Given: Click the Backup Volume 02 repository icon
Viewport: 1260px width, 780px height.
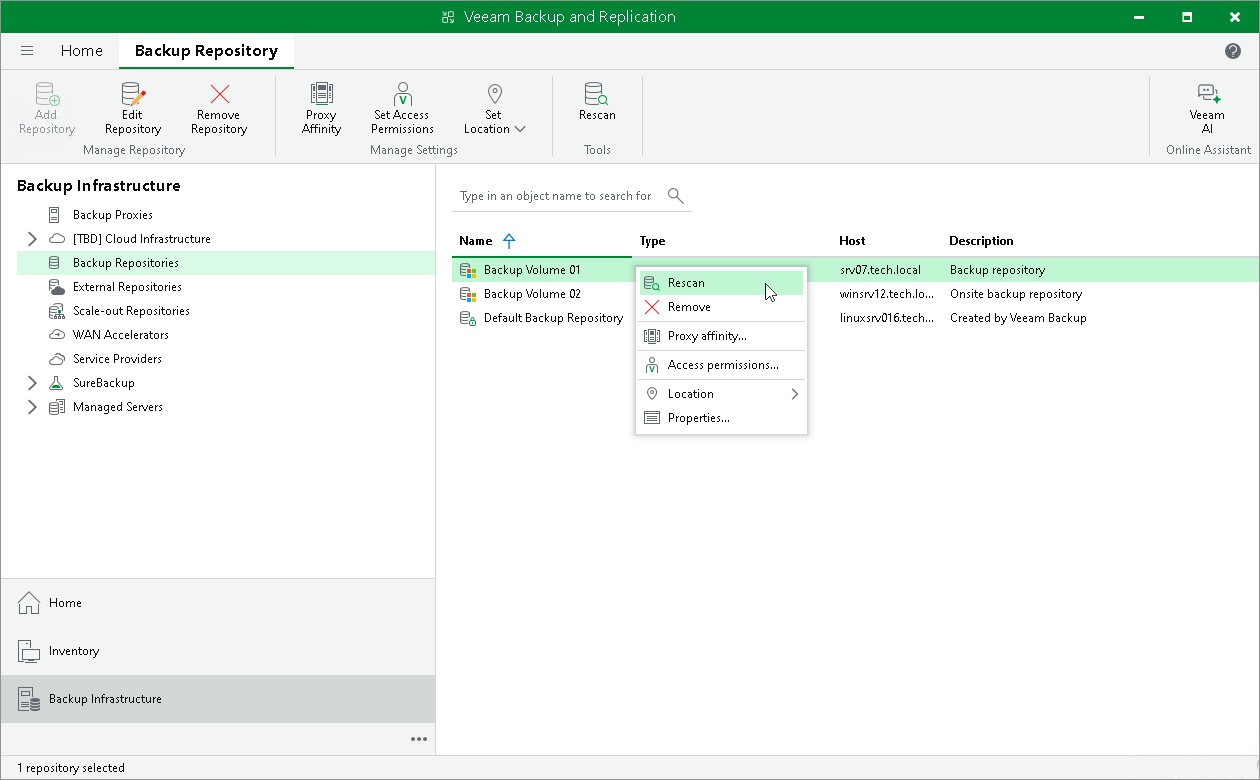Looking at the screenshot, I should [467, 294].
